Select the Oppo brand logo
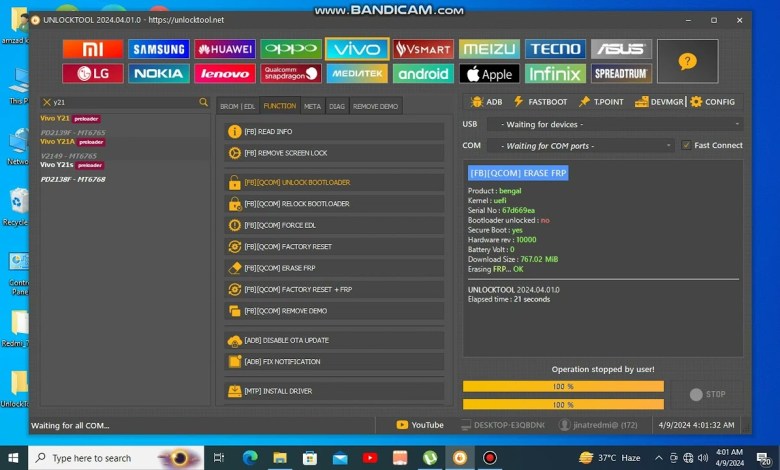Image resolution: width=780 pixels, height=470 pixels. click(x=291, y=49)
